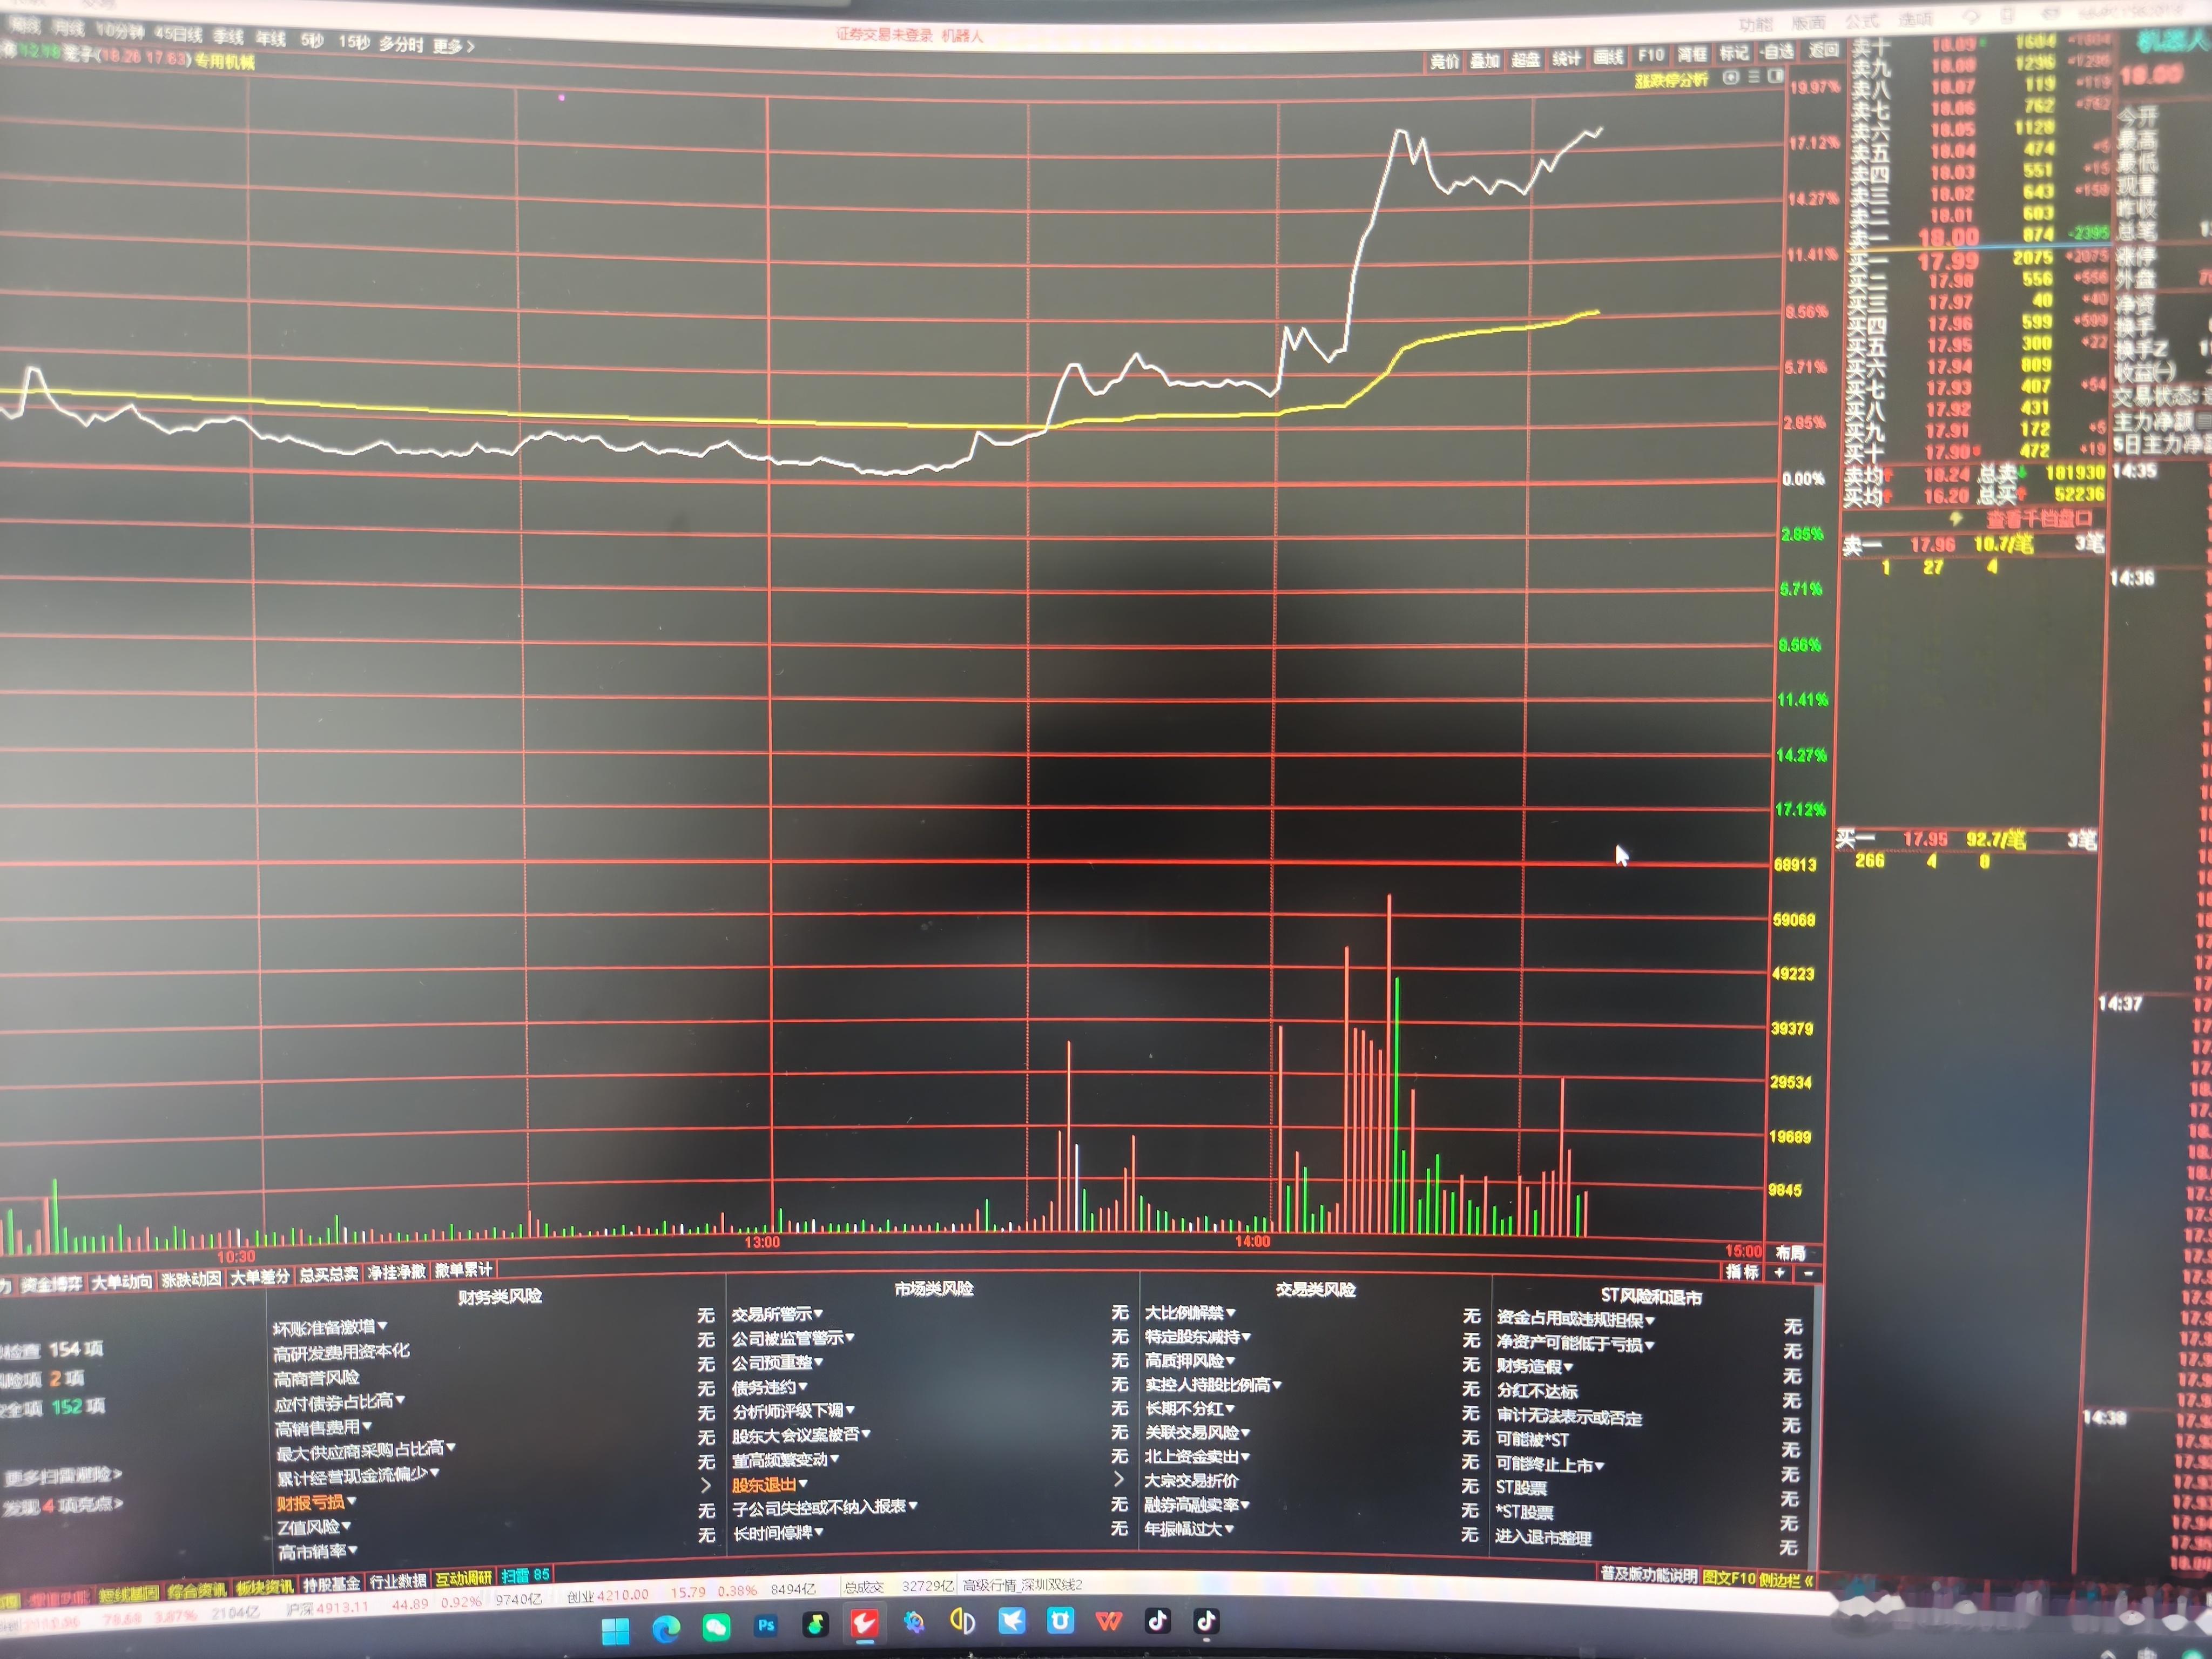Click 发现 4 项亮点 link
The height and width of the screenshot is (1659, 2212).
pos(62,1505)
